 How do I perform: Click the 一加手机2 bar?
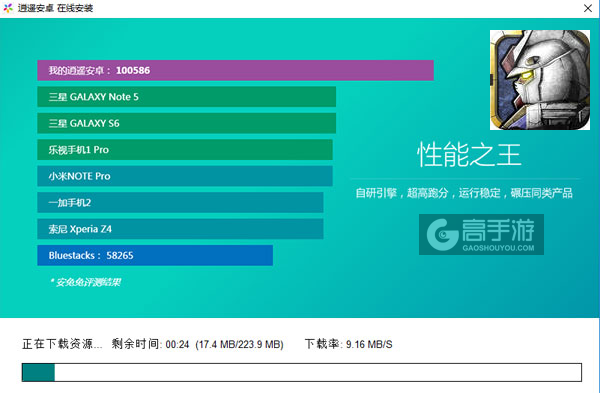[180, 202]
